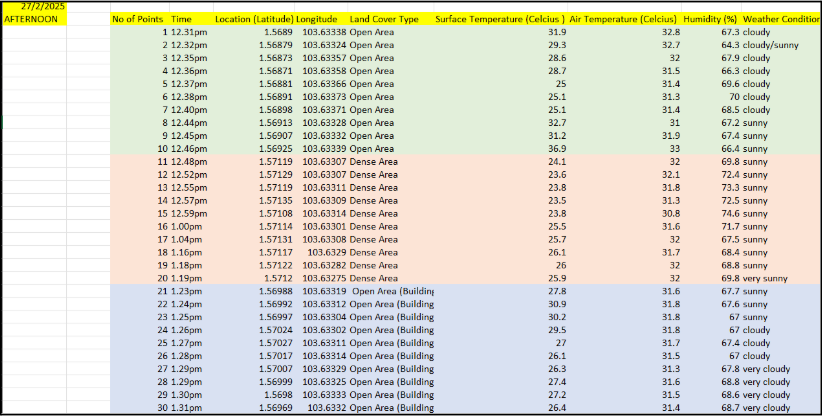
Task: Click the 'Time' header cell
Action: [x=182, y=19]
